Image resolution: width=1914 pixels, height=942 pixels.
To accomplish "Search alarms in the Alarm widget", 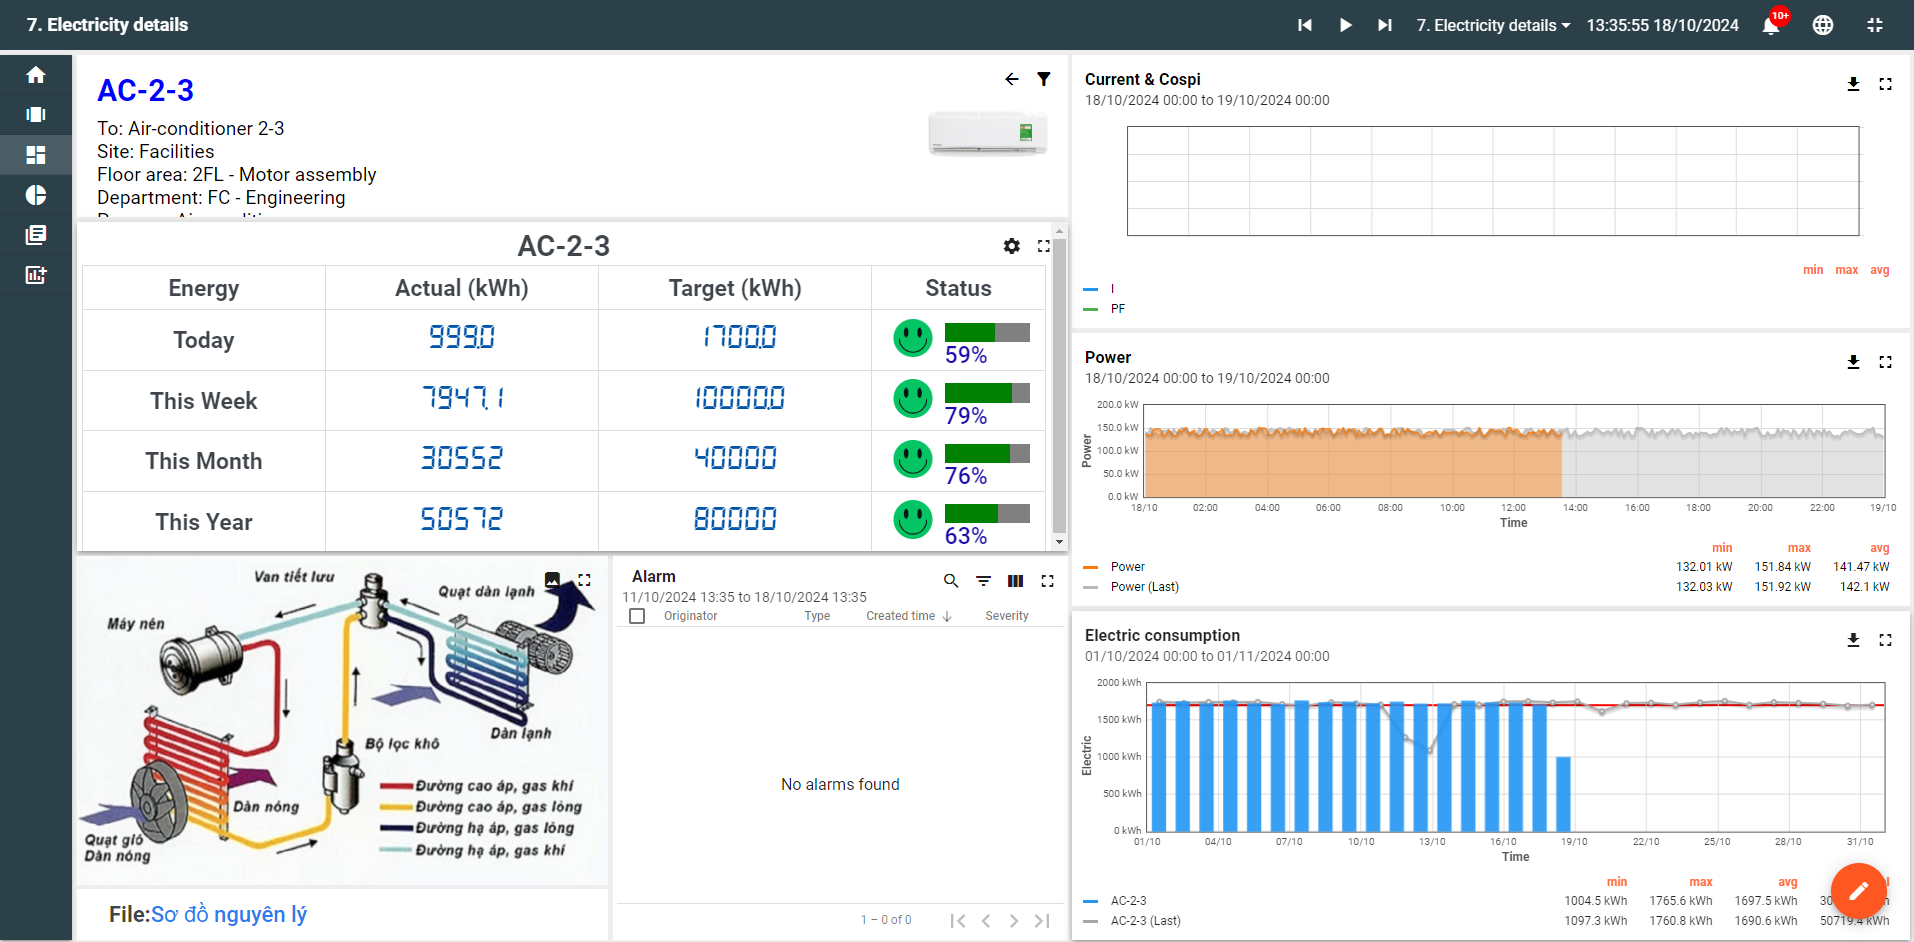I will coord(951,581).
